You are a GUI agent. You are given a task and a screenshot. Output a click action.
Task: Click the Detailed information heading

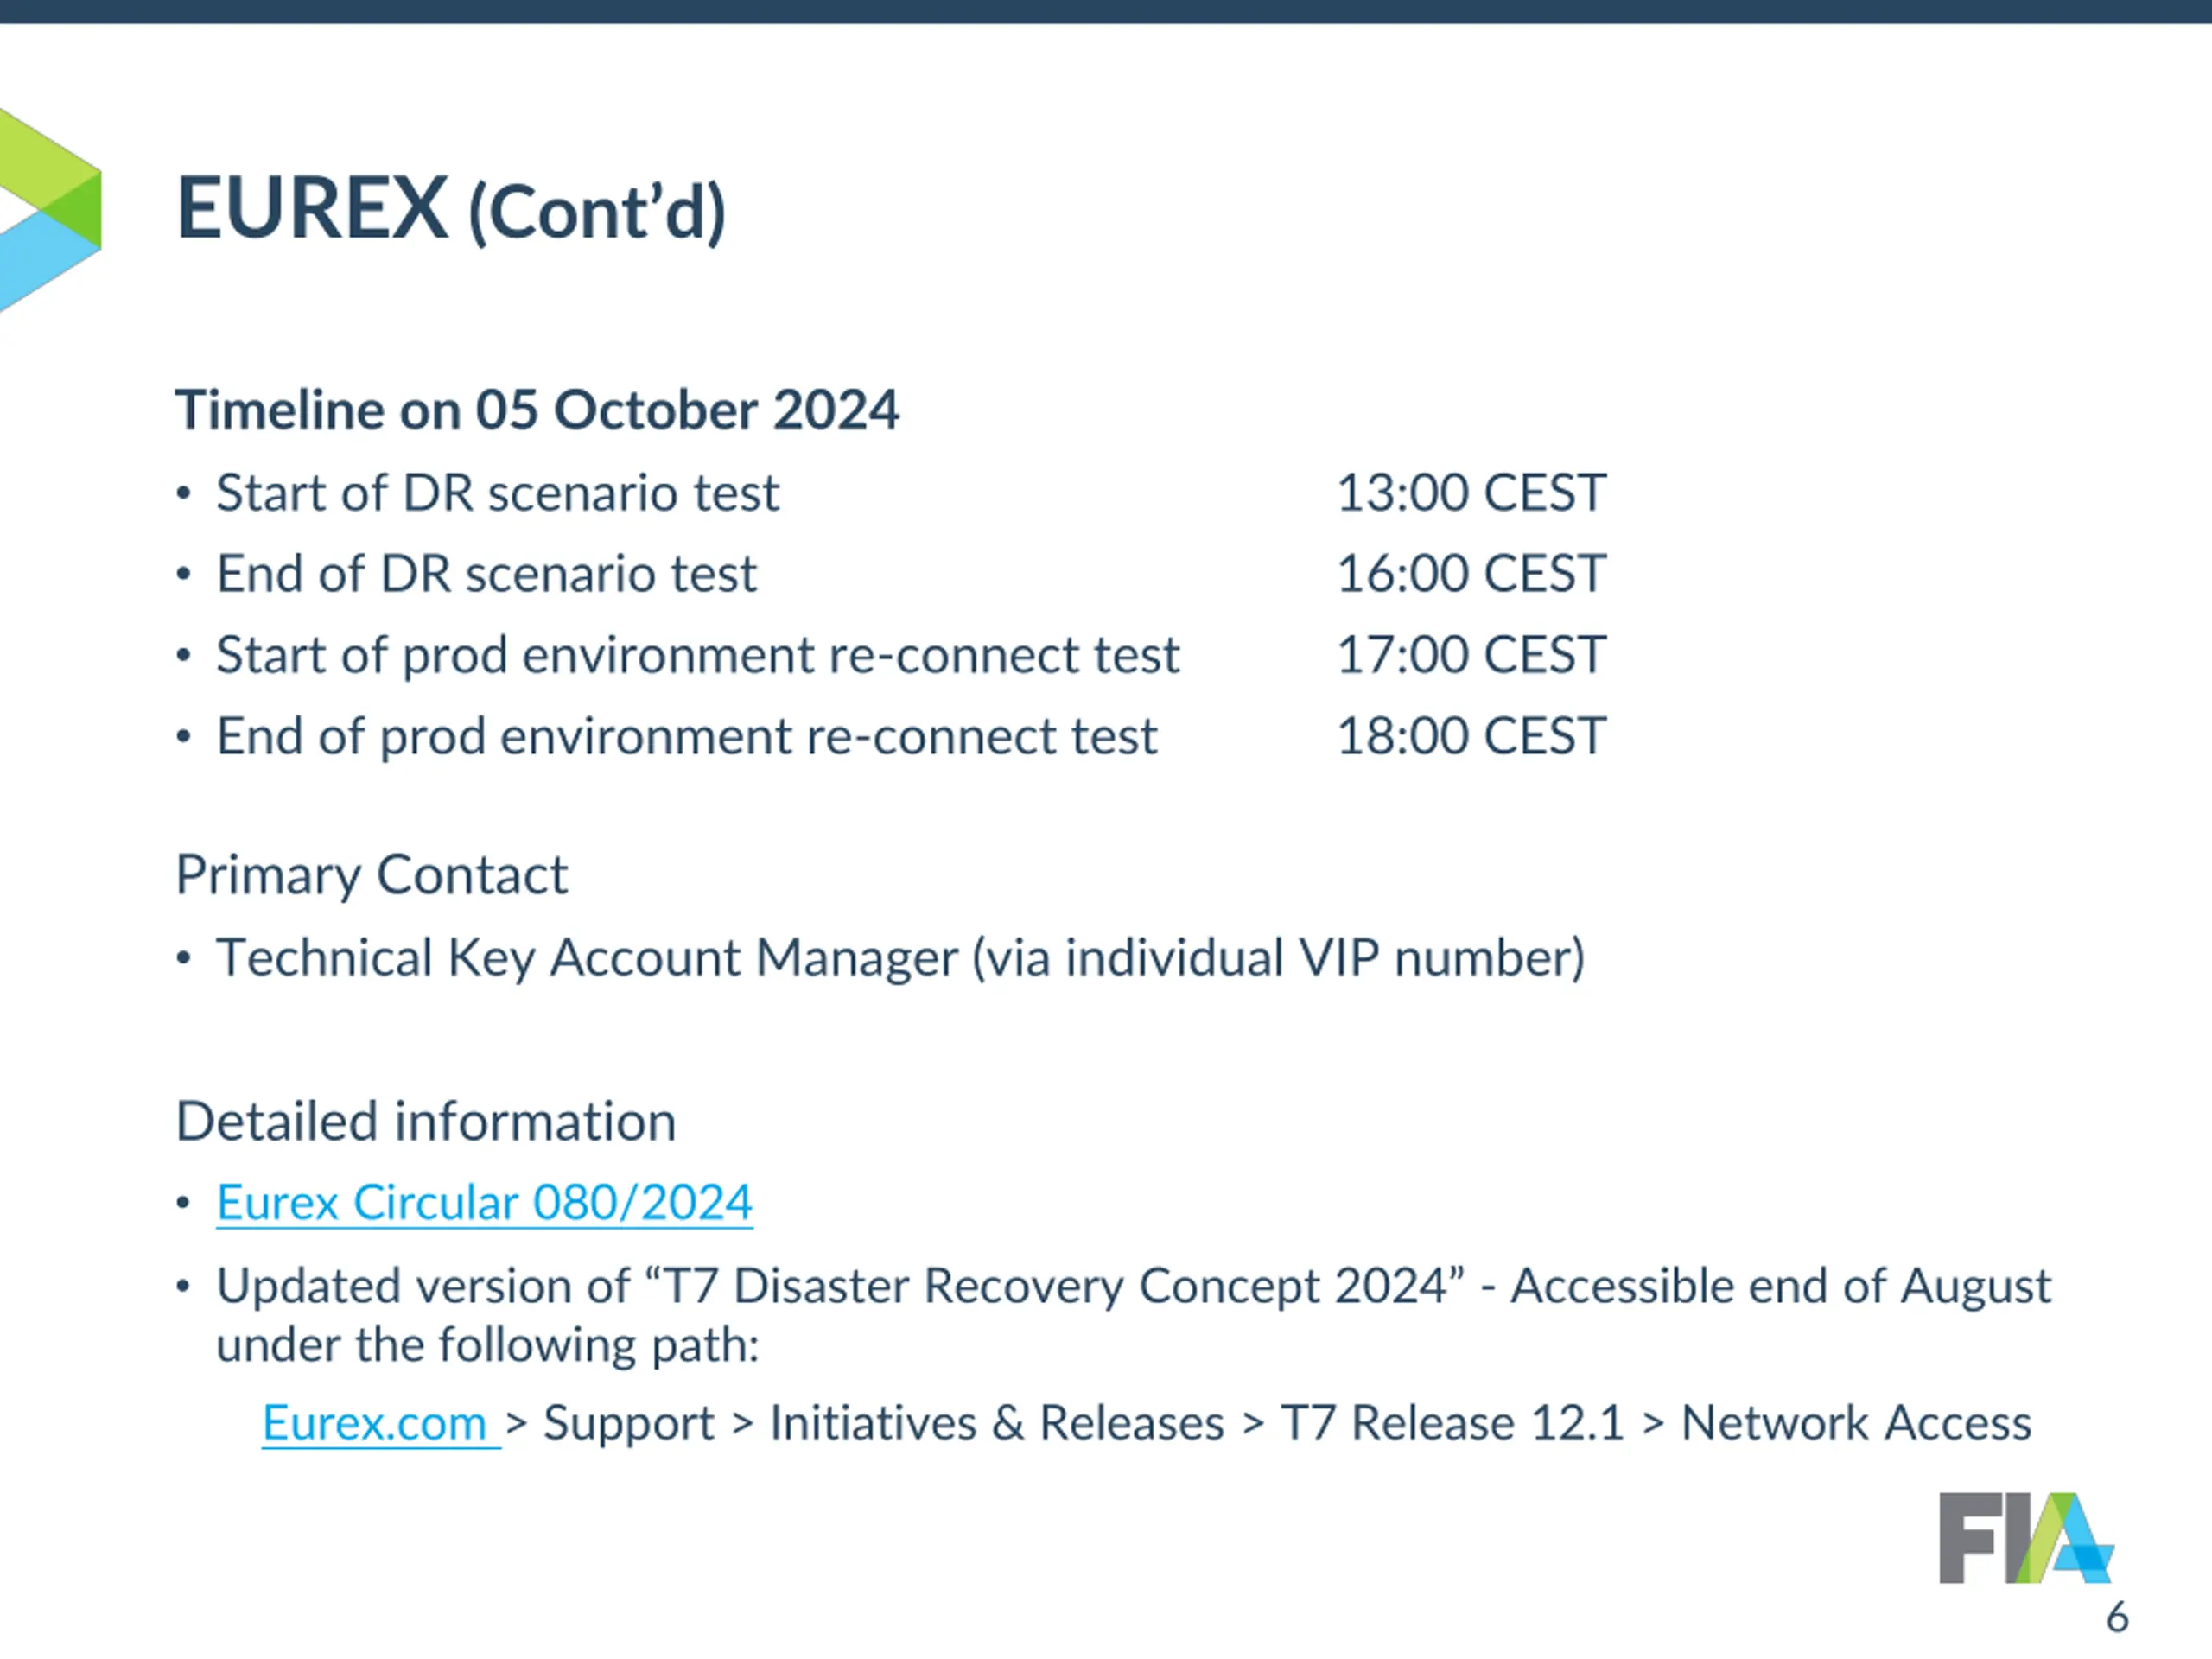click(x=426, y=1121)
